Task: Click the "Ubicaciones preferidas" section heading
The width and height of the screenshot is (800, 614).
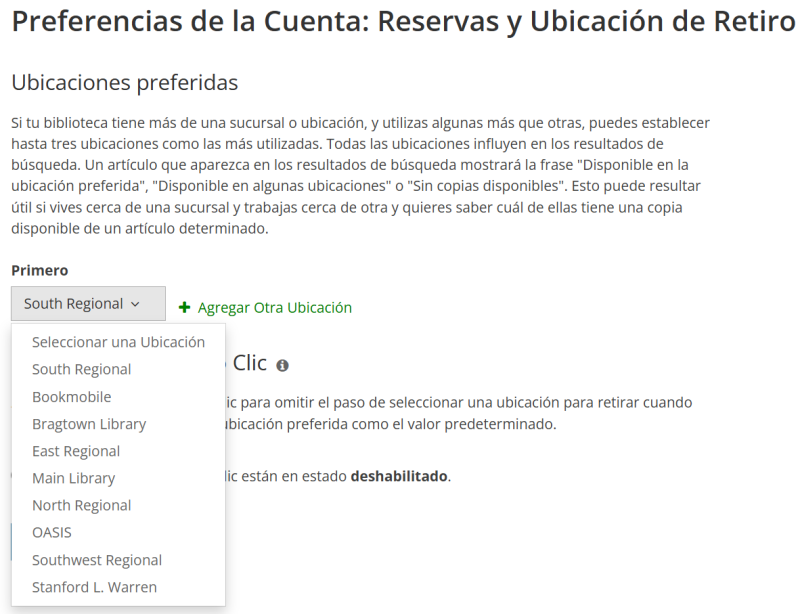Action: click(125, 82)
